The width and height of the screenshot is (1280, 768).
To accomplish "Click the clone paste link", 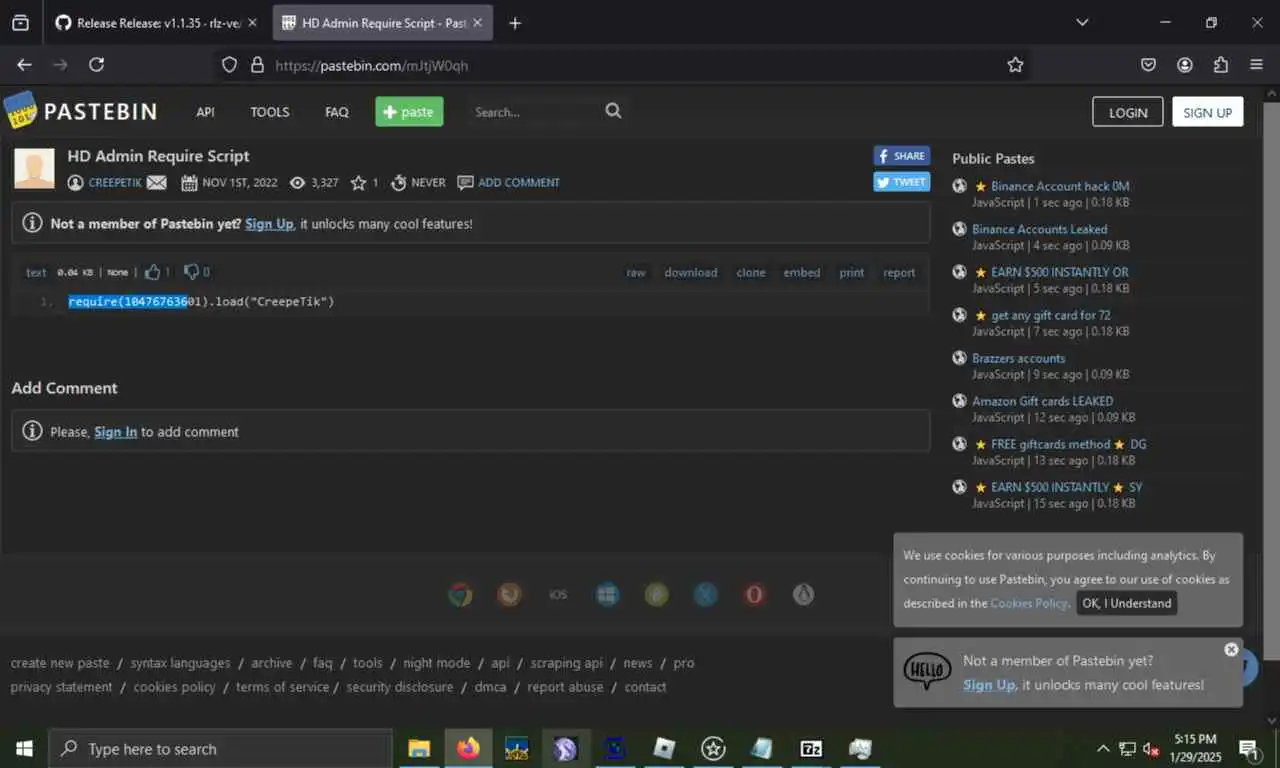I will click(x=750, y=272).
